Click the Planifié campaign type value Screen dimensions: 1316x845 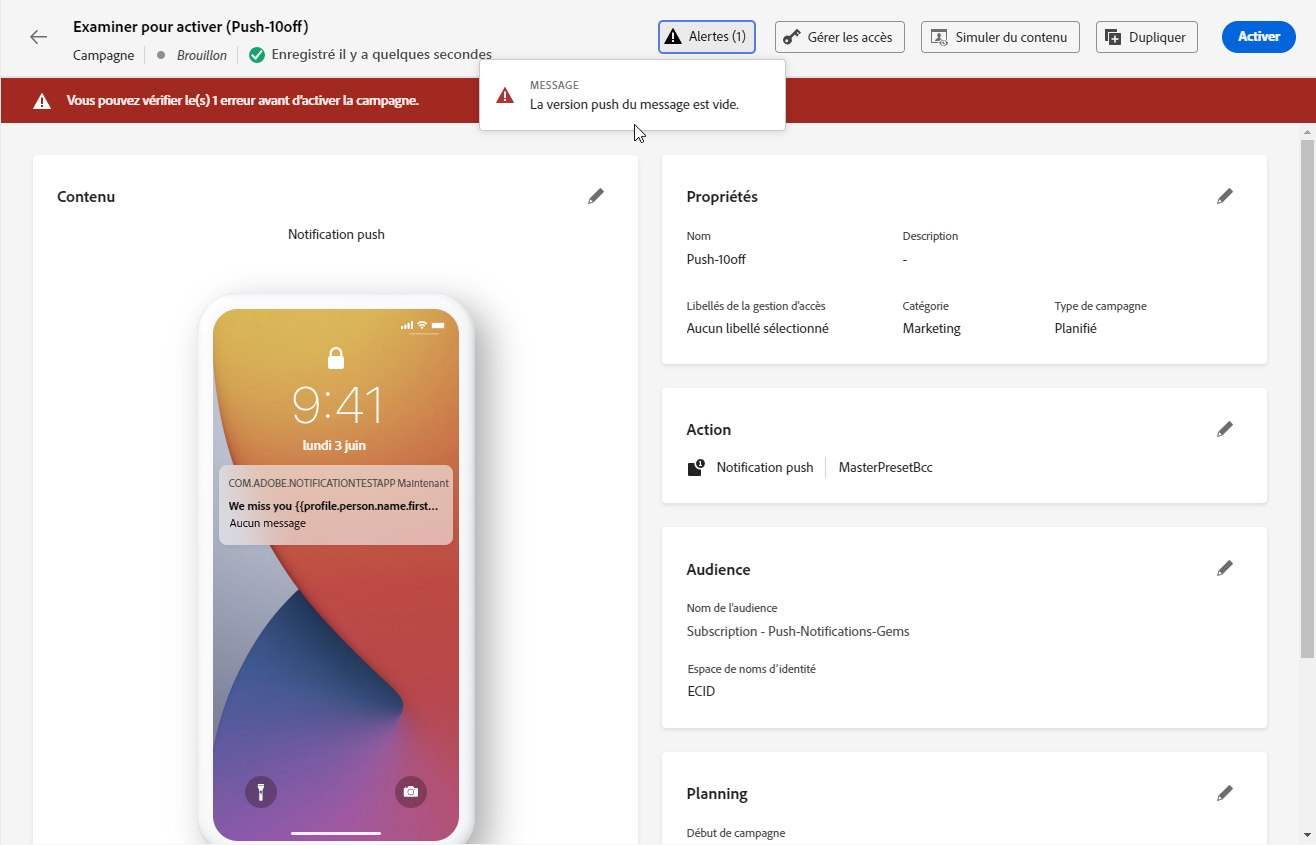click(1075, 328)
